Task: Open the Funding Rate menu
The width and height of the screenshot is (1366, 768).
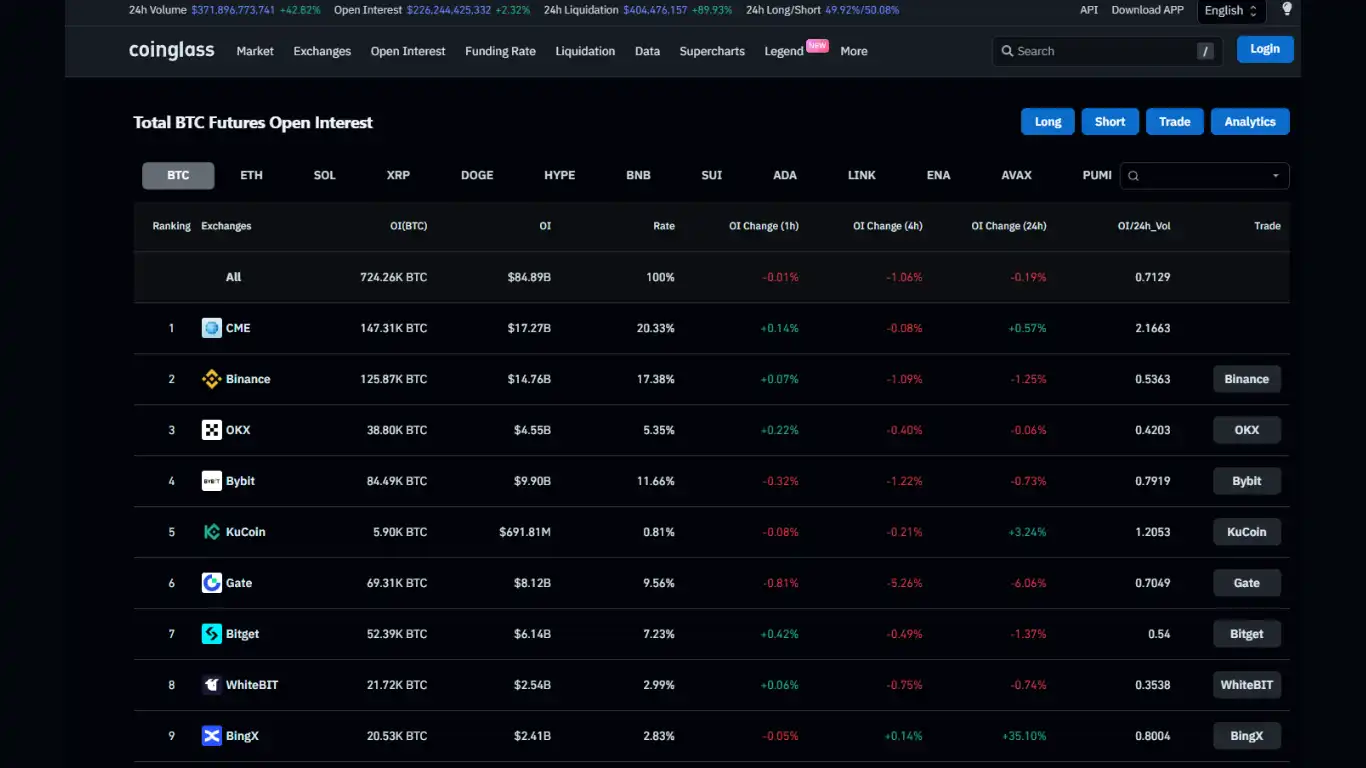Action: coord(500,51)
